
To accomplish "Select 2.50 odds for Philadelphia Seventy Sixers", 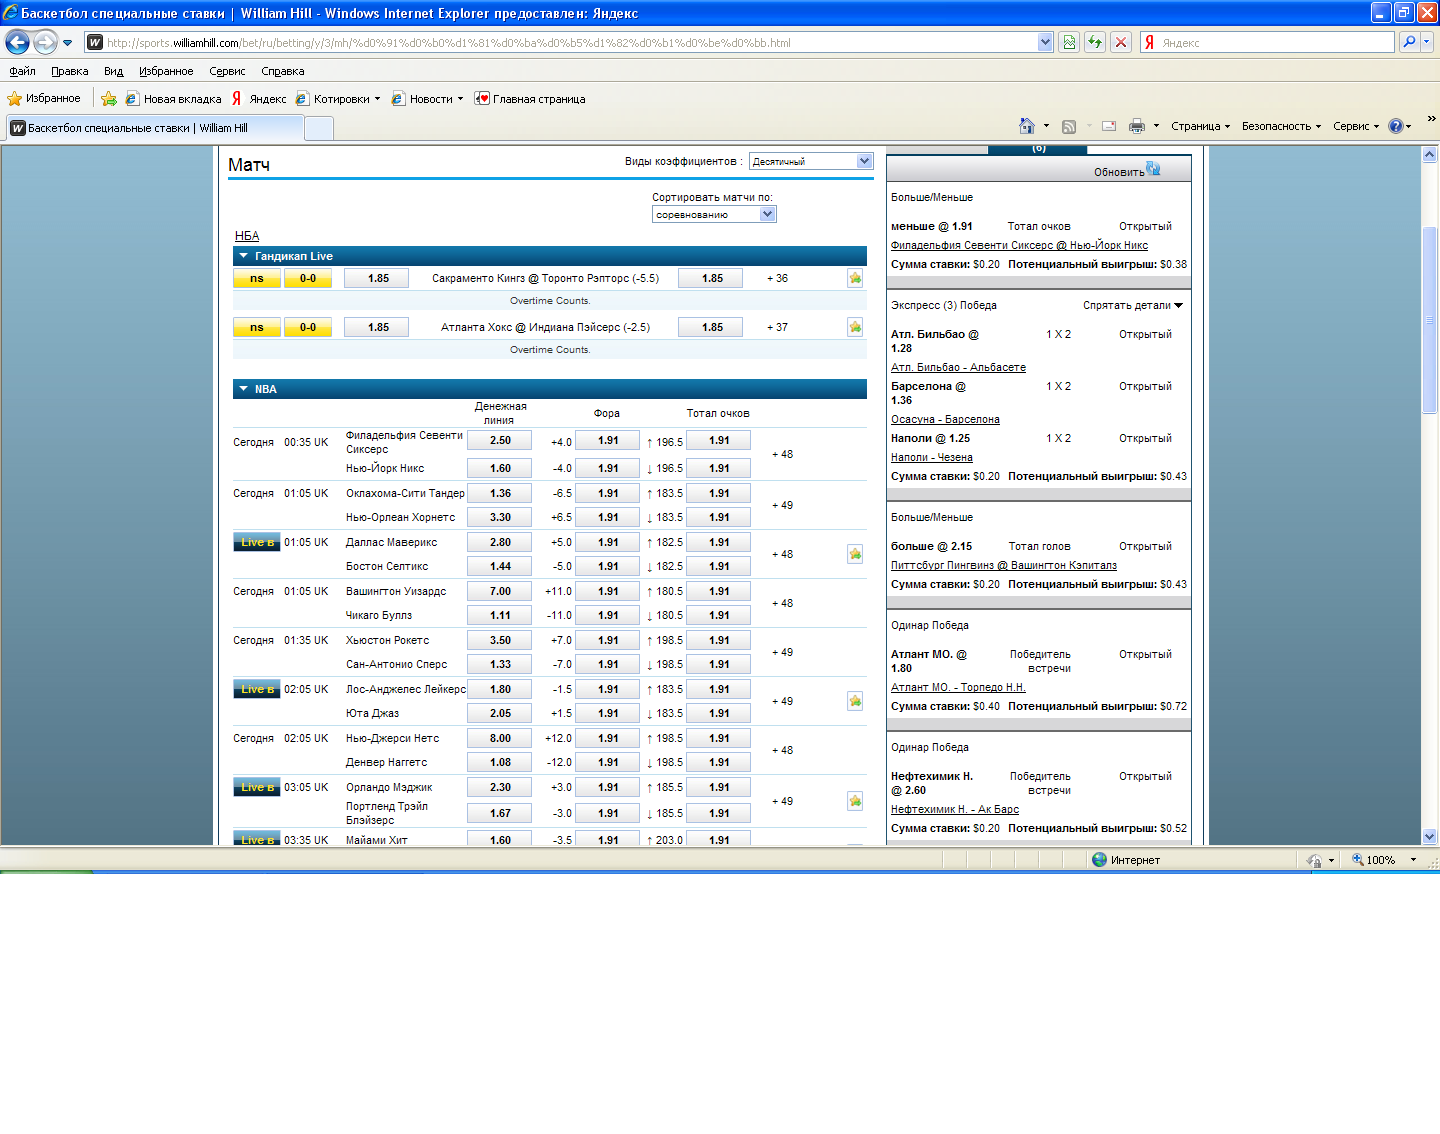I will [x=500, y=441].
